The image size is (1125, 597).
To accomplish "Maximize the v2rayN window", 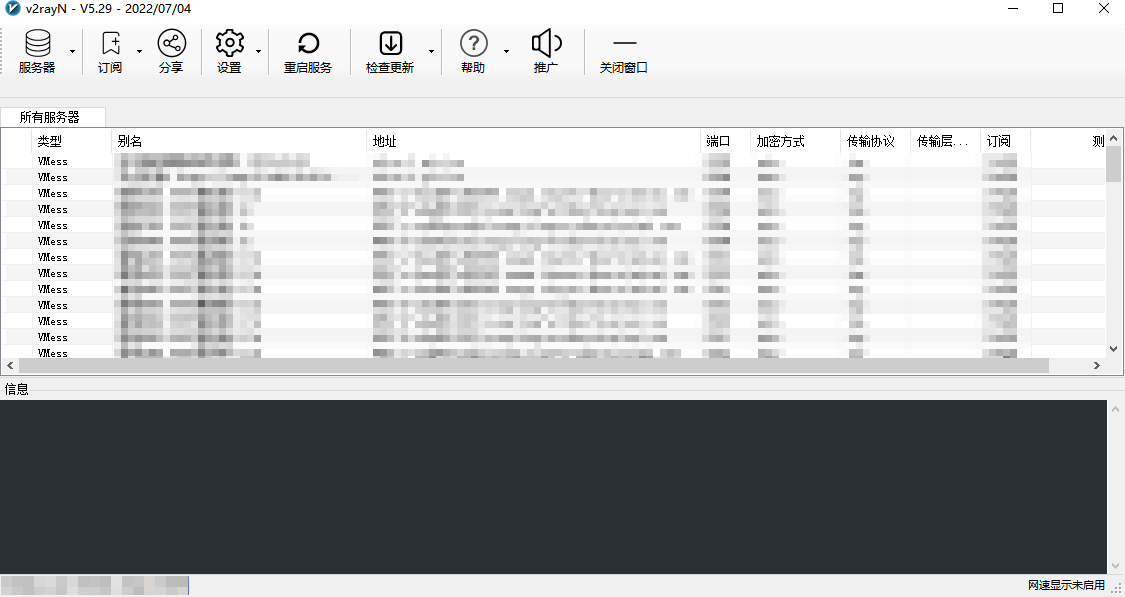I will [1058, 9].
